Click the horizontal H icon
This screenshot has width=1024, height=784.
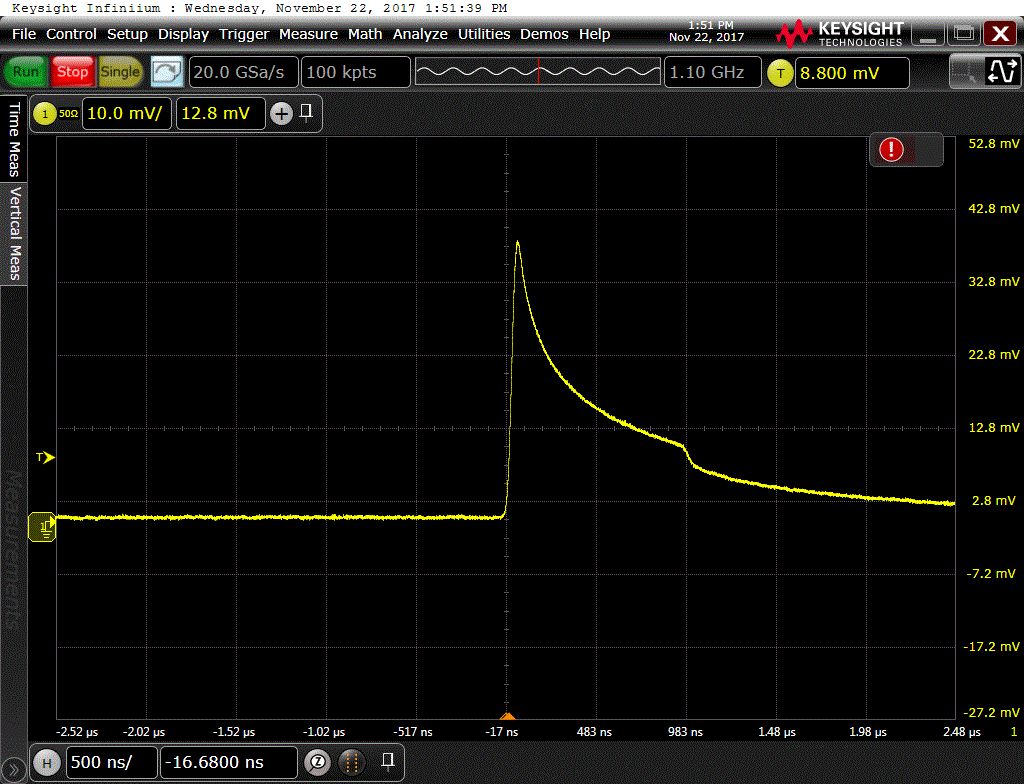click(x=46, y=762)
